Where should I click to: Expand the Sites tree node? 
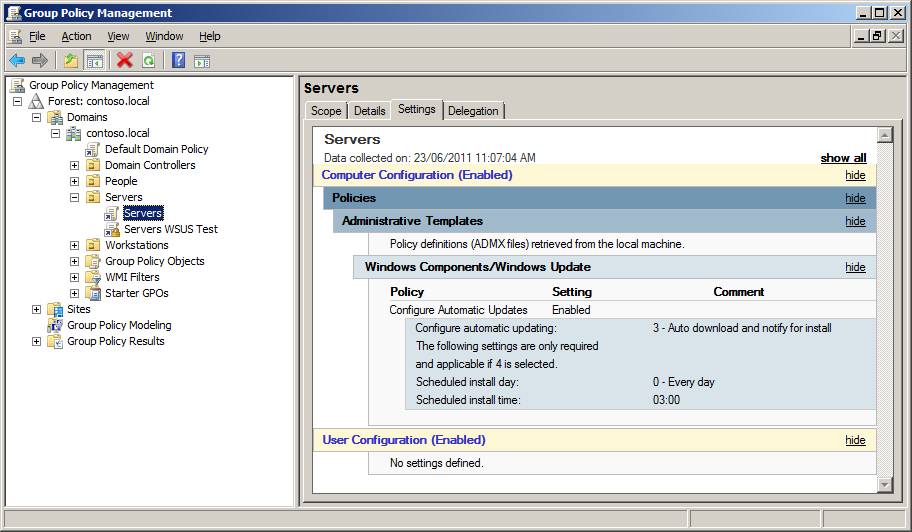[x=37, y=309]
